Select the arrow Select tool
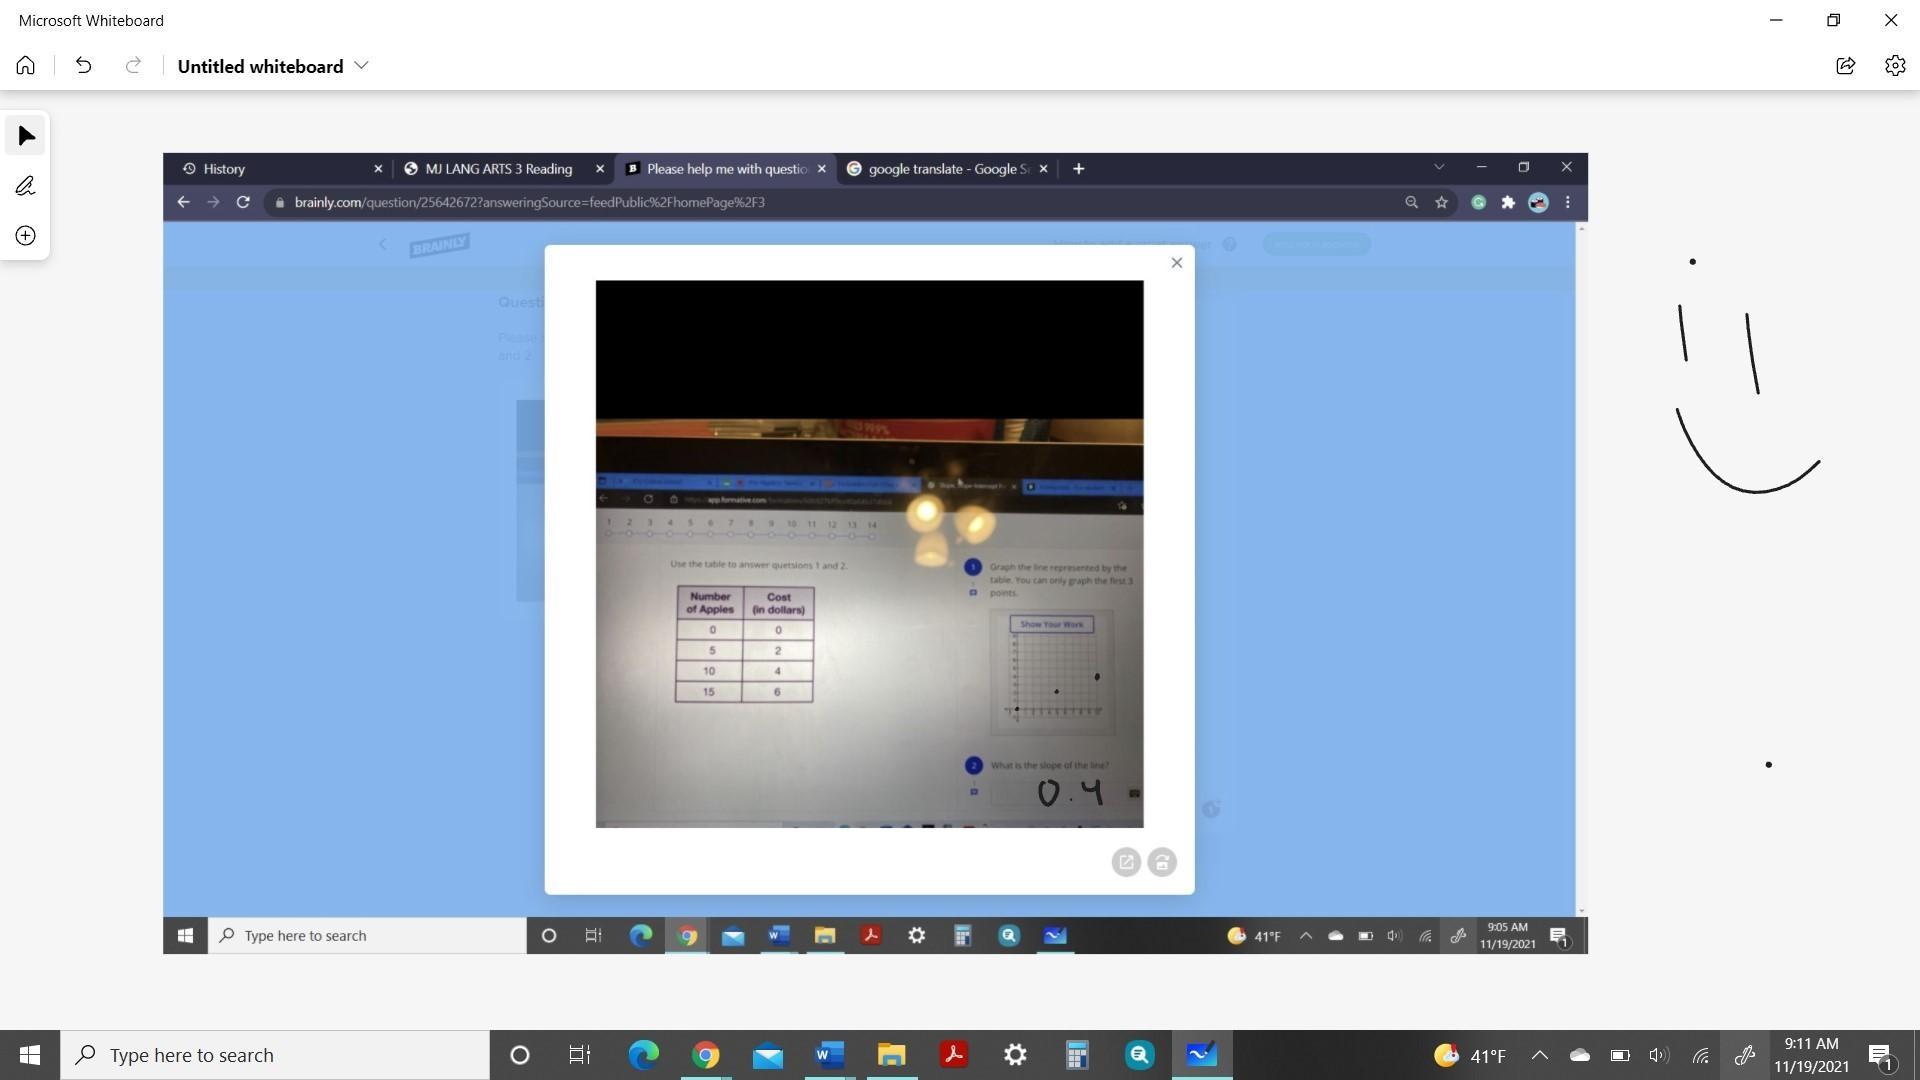This screenshot has height=1080, width=1920. click(26, 136)
